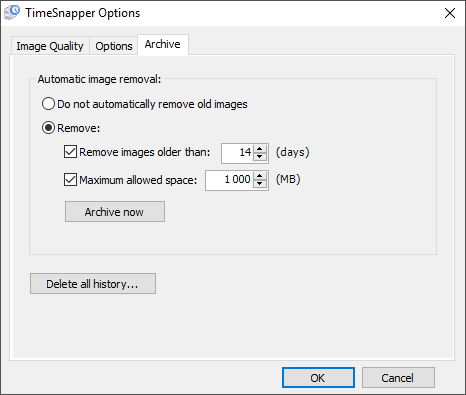Click the (days) unit label
Image resolution: width=466 pixels, height=395 pixels.
pos(292,152)
